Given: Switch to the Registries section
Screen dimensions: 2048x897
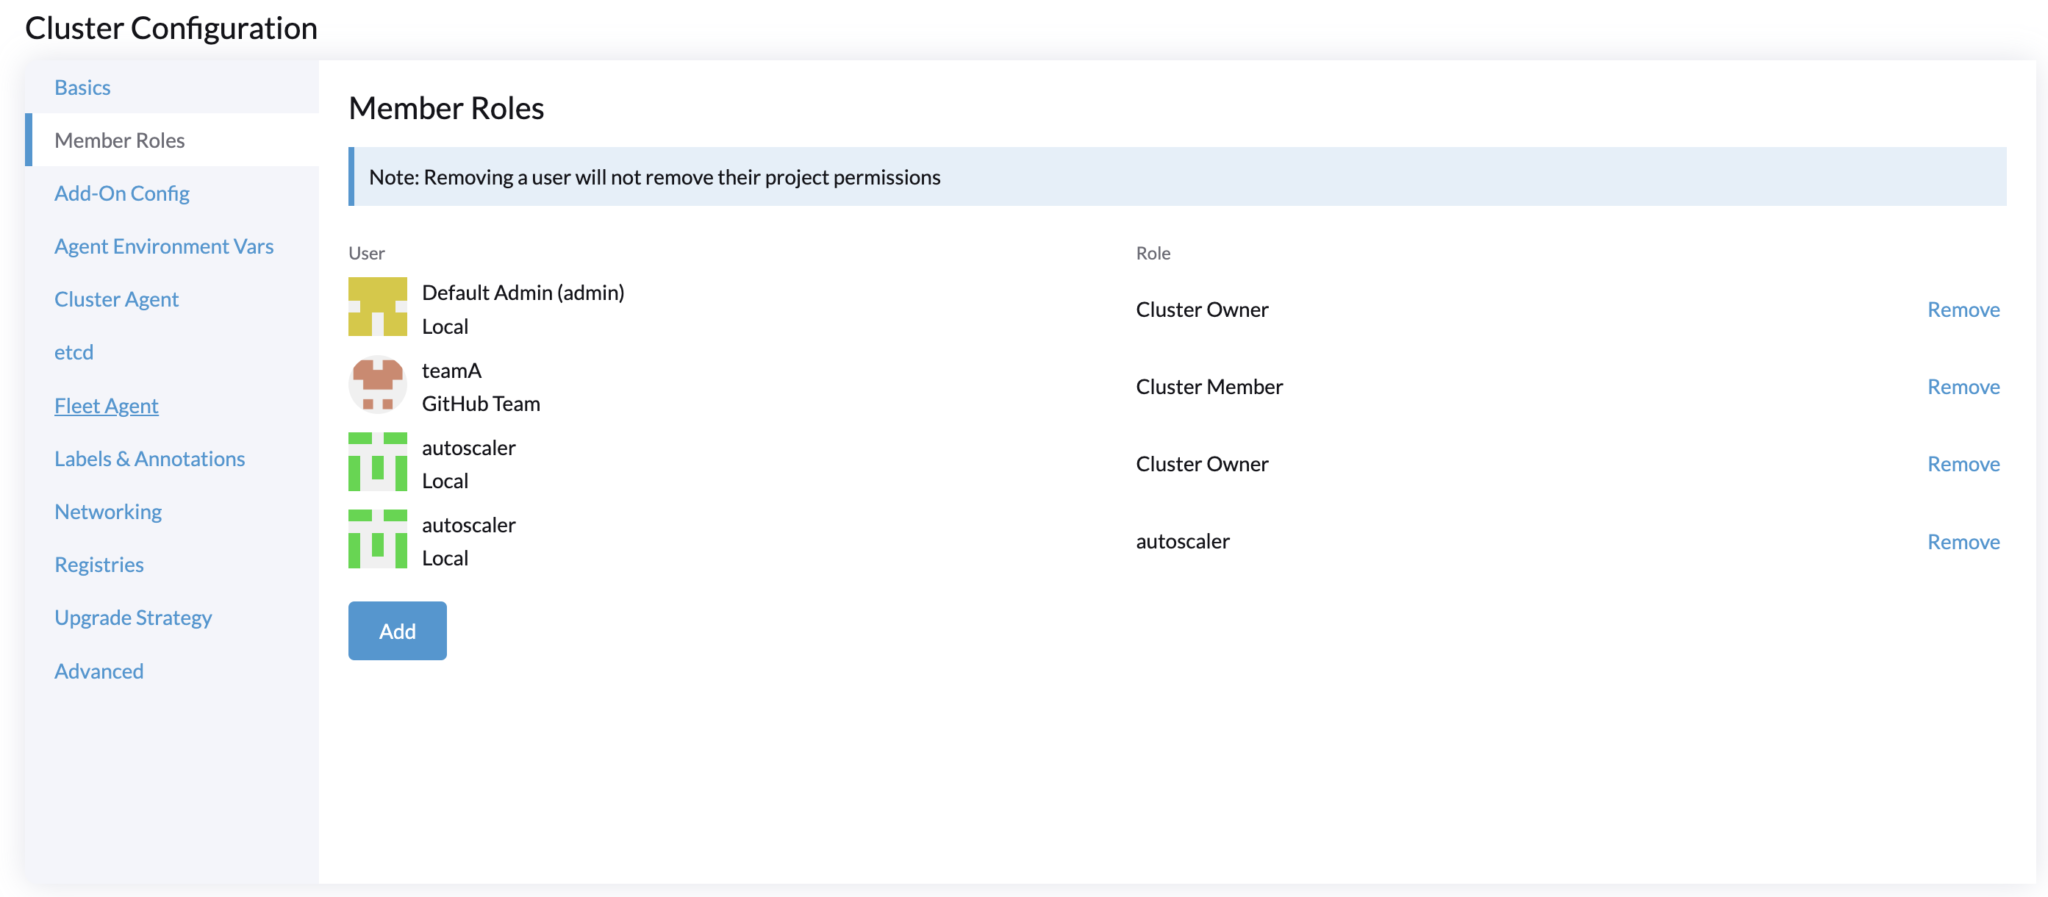Looking at the screenshot, I should pyautogui.click(x=99, y=565).
